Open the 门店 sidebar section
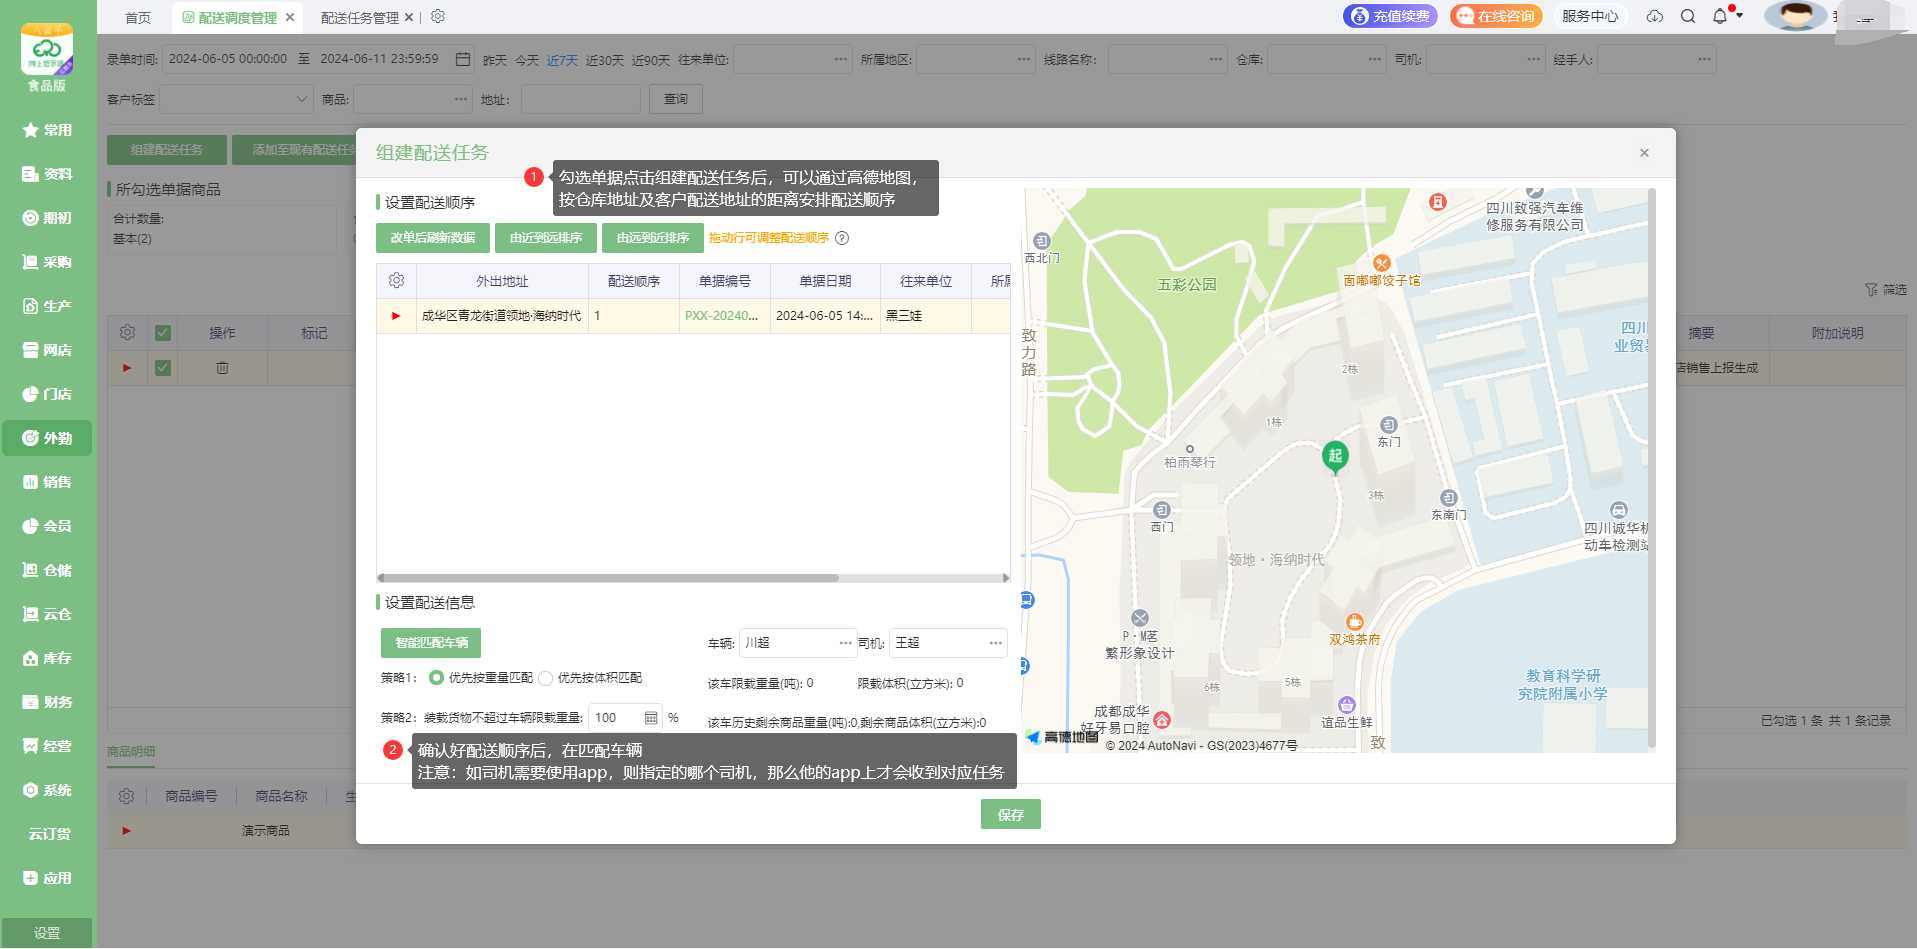This screenshot has height=949, width=1917. point(47,394)
